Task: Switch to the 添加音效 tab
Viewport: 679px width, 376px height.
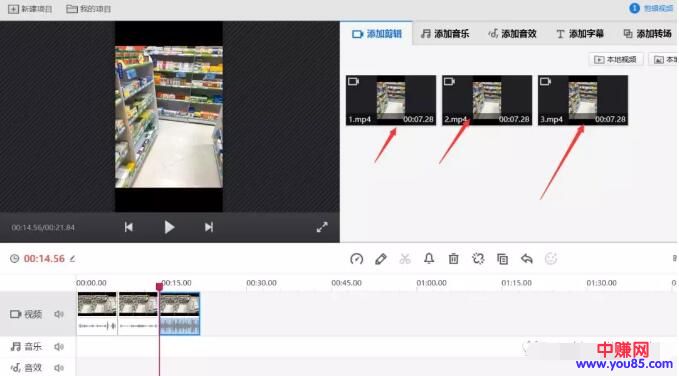Action: coord(512,34)
